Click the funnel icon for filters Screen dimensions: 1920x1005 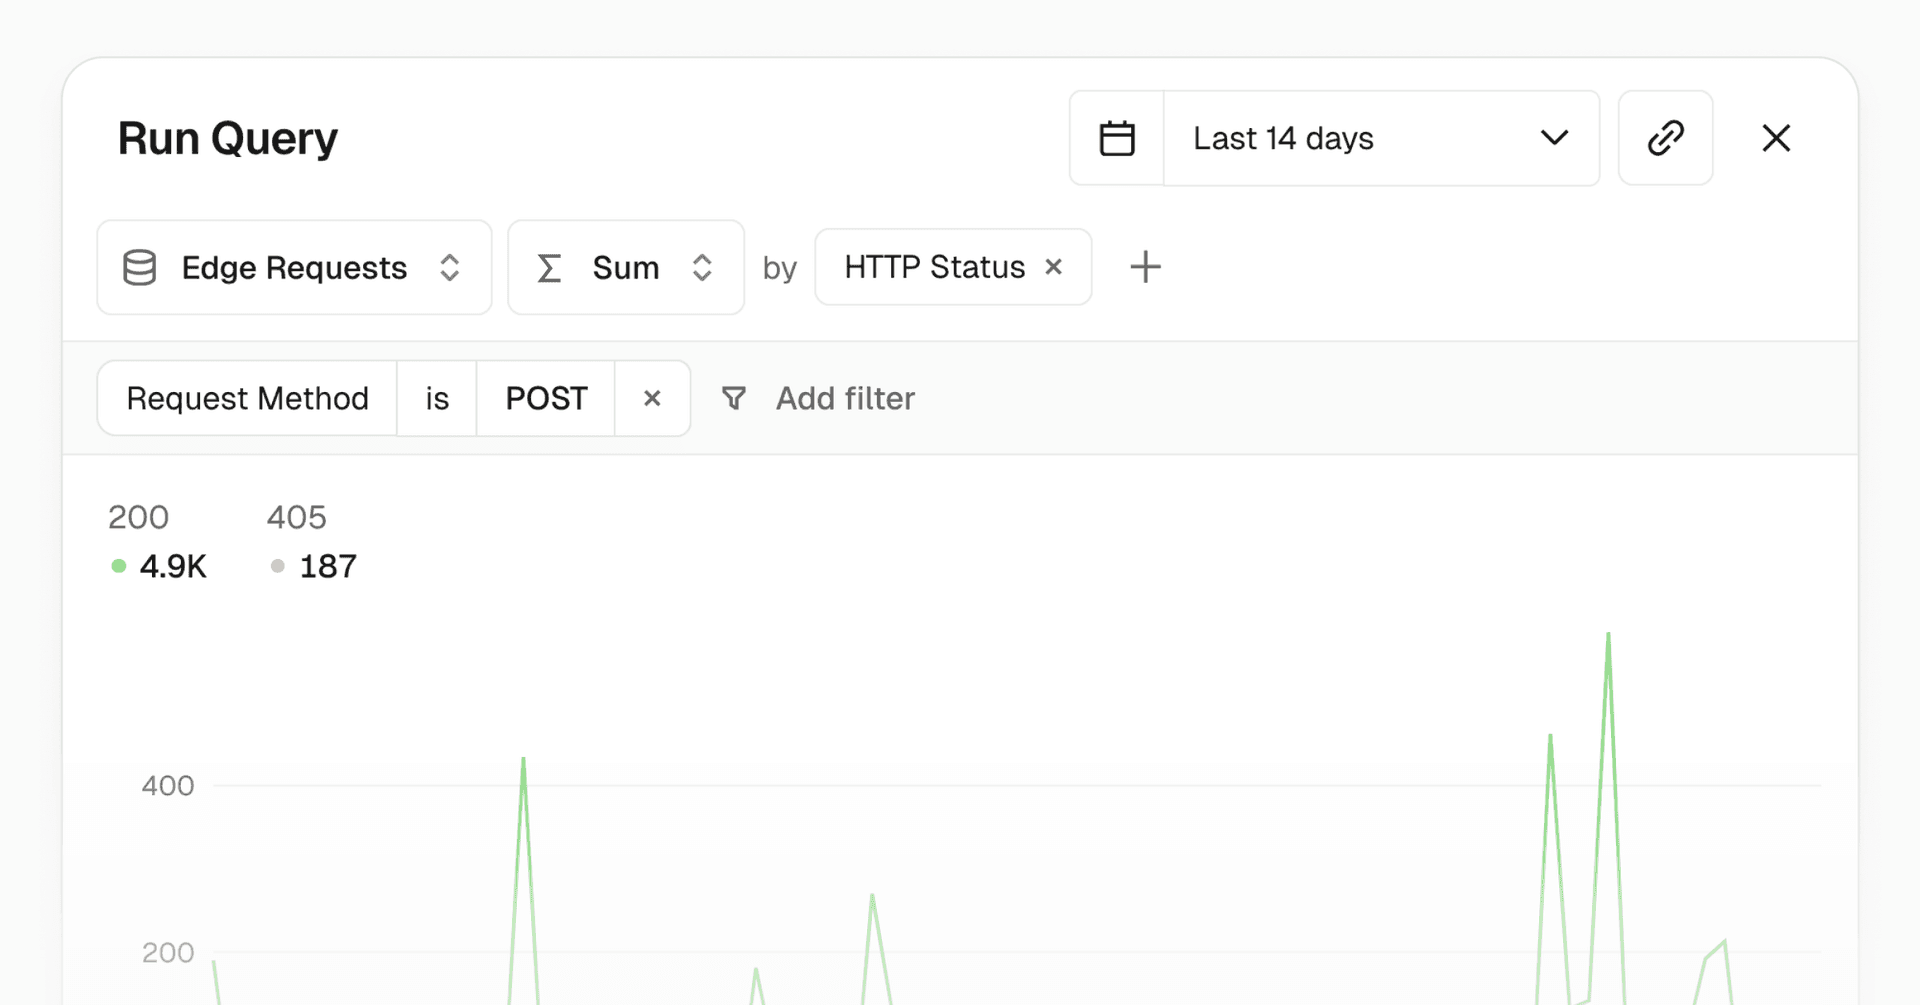734,398
